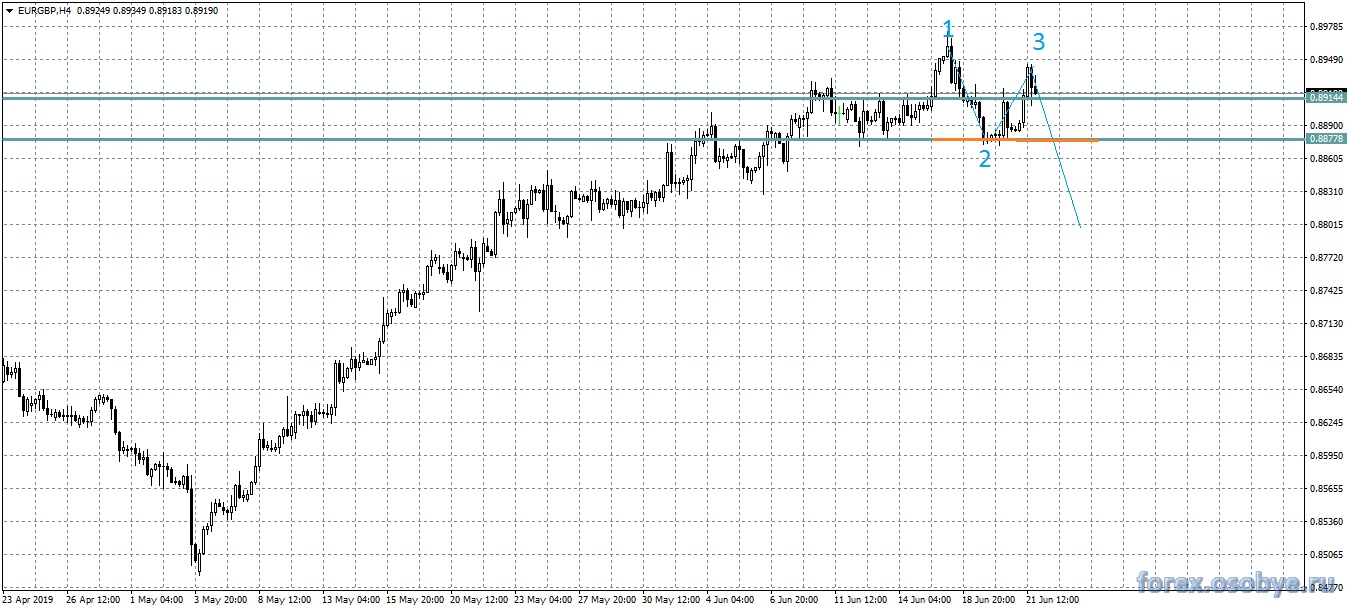Click the 13 May 04:00 time label
Screen dimensions: 1350x611
point(353,601)
